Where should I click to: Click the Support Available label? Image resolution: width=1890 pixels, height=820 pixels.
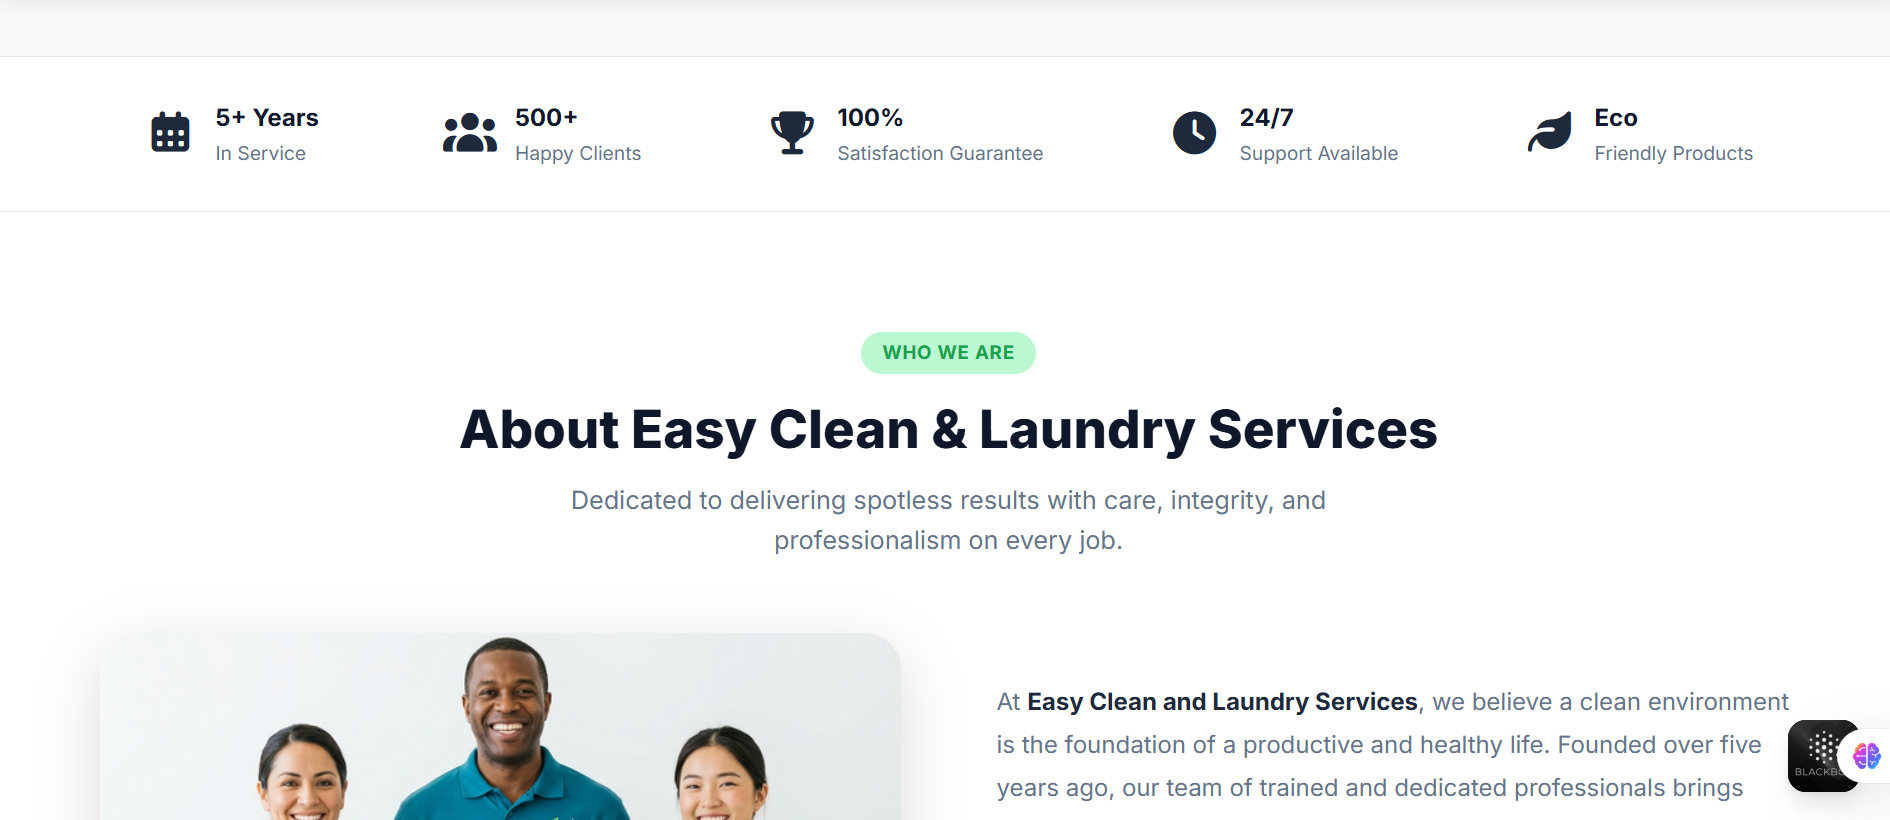[1319, 153]
